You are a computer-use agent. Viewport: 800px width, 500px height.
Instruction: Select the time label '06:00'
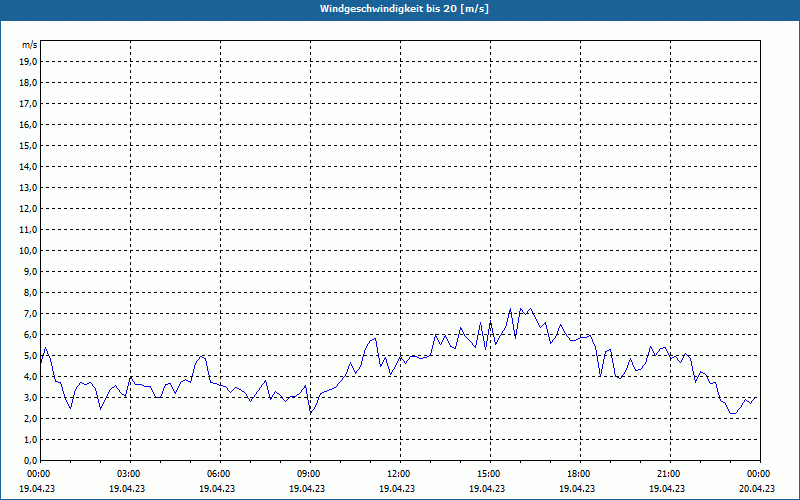click(220, 474)
